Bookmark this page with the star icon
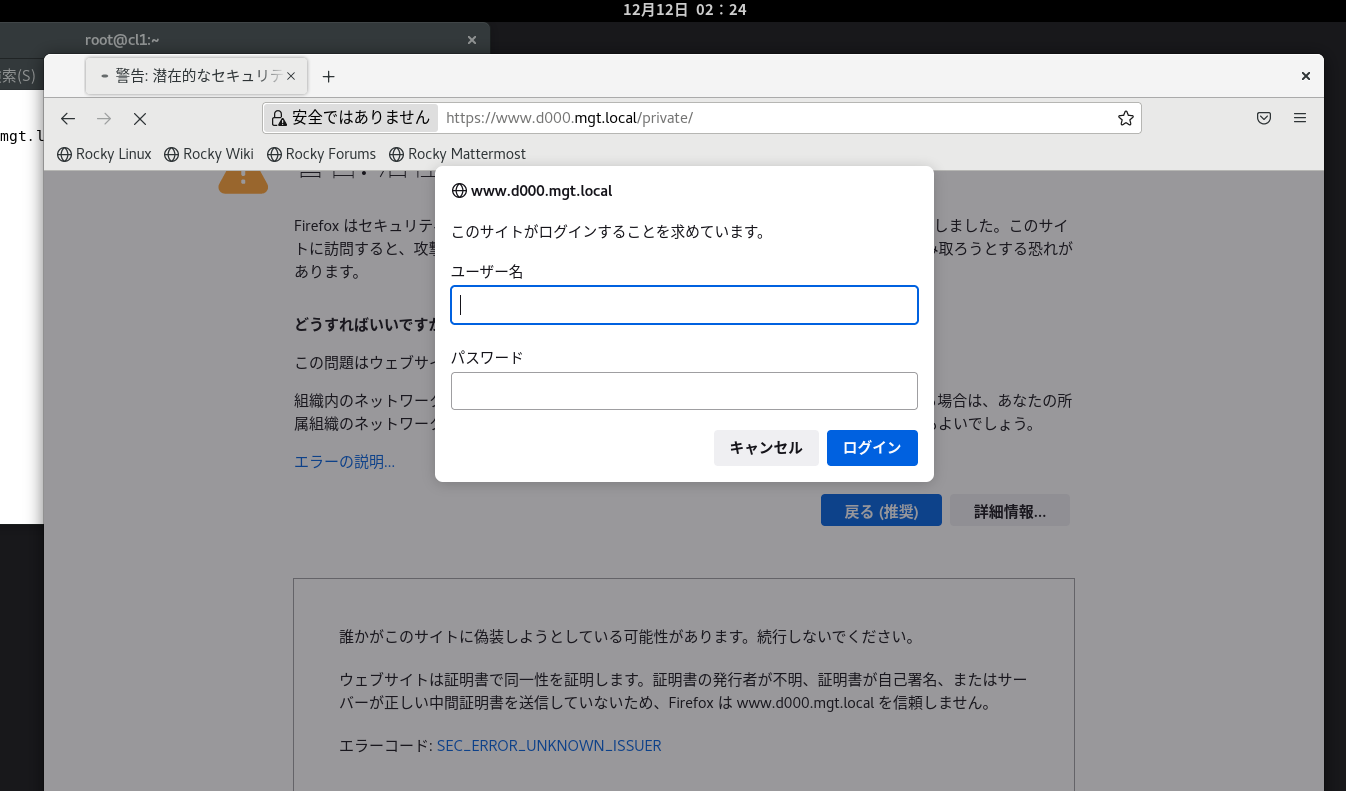 pyautogui.click(x=1125, y=117)
